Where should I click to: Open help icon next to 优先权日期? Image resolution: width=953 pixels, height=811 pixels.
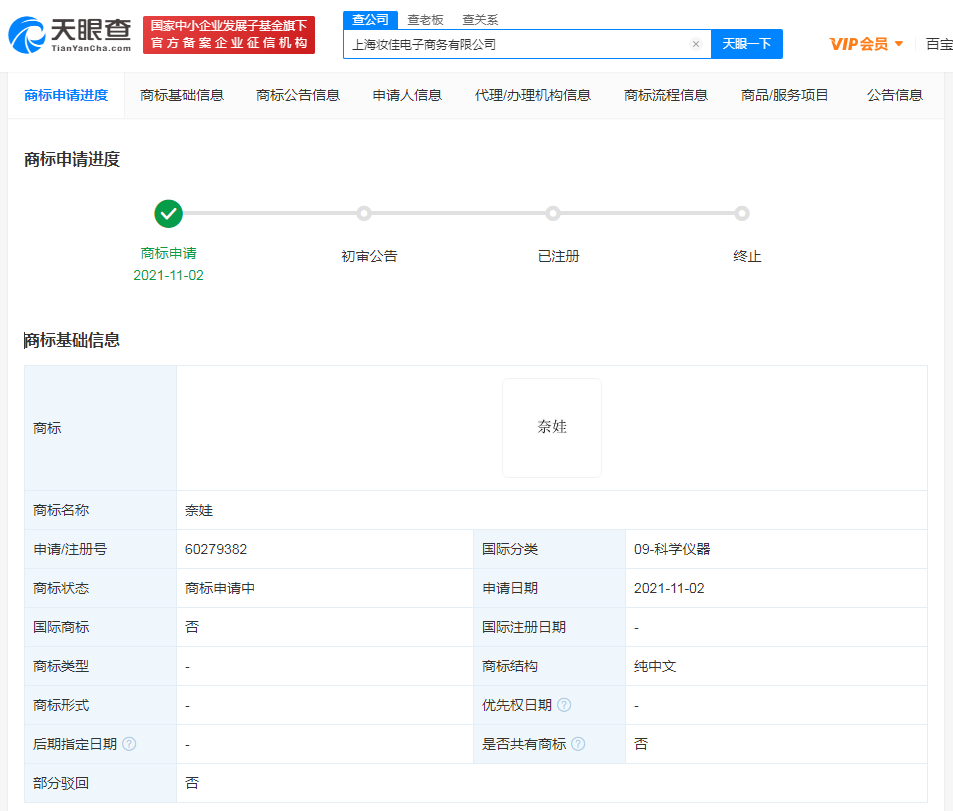[x=564, y=705]
